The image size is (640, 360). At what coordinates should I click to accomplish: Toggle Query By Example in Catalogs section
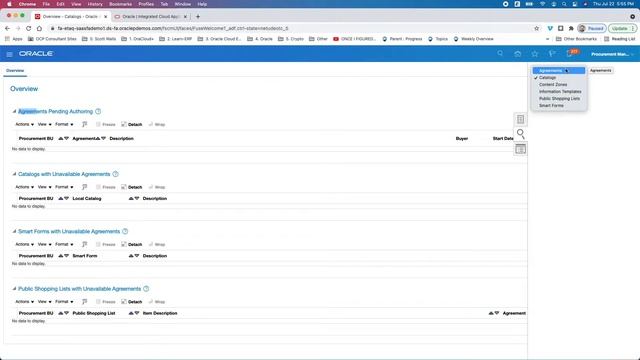click(x=84, y=187)
